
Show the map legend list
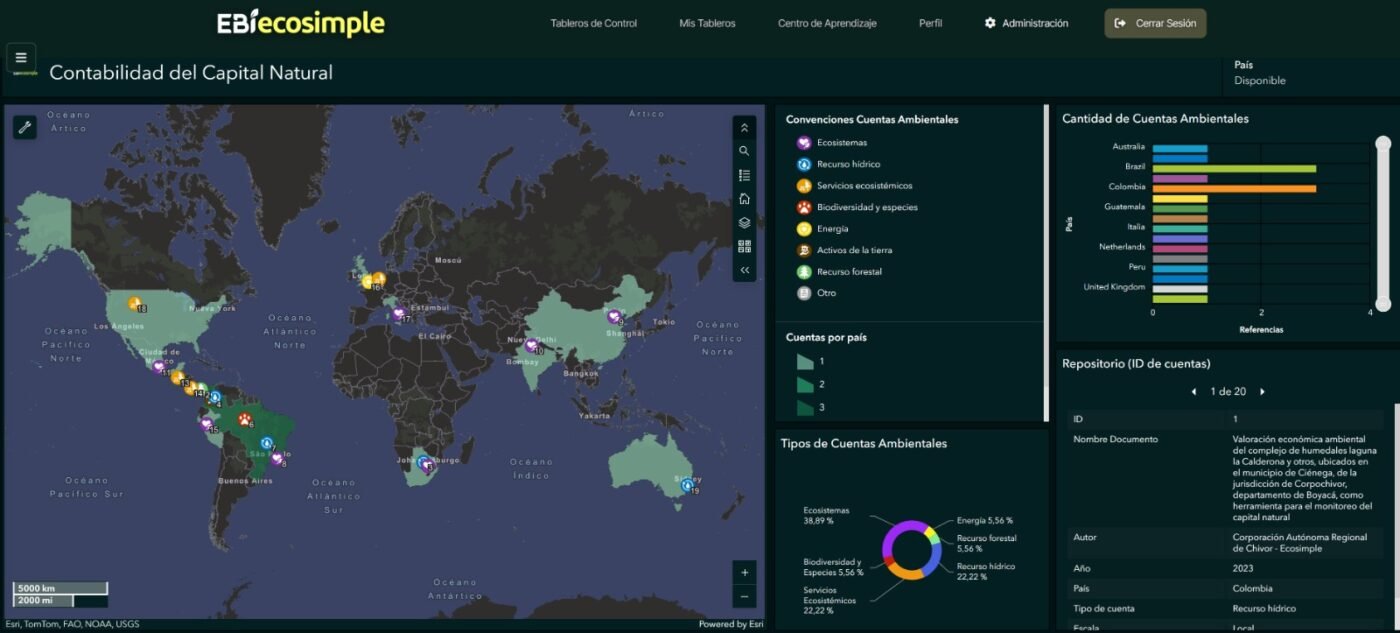click(x=744, y=175)
